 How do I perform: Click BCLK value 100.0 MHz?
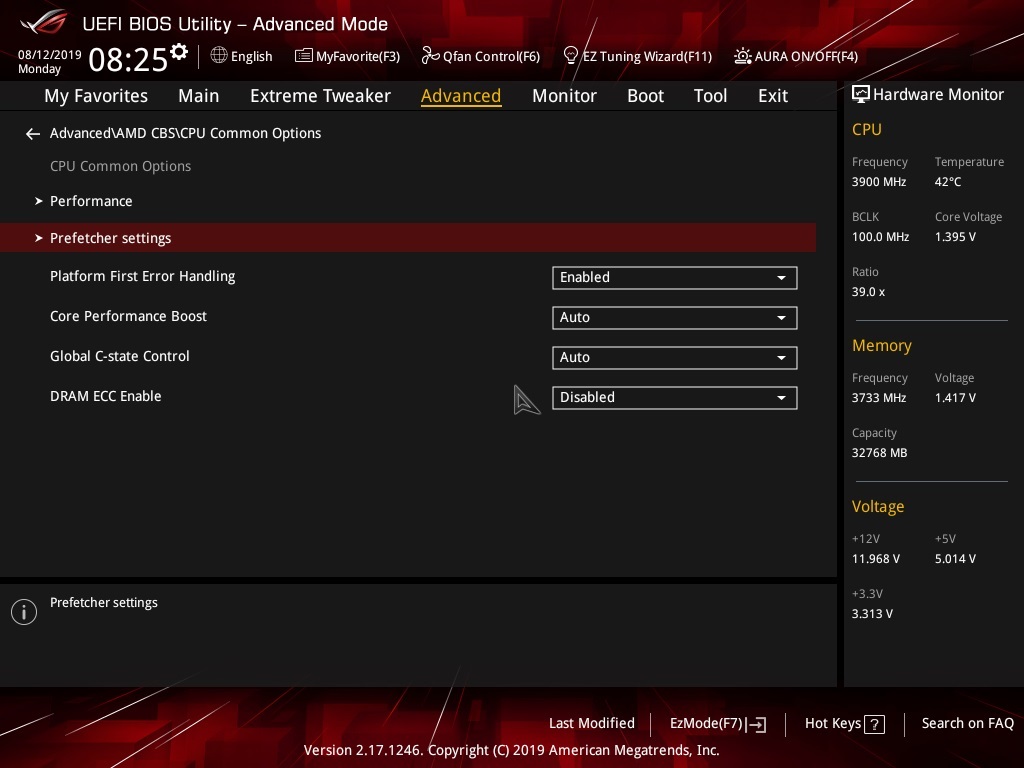coord(880,237)
